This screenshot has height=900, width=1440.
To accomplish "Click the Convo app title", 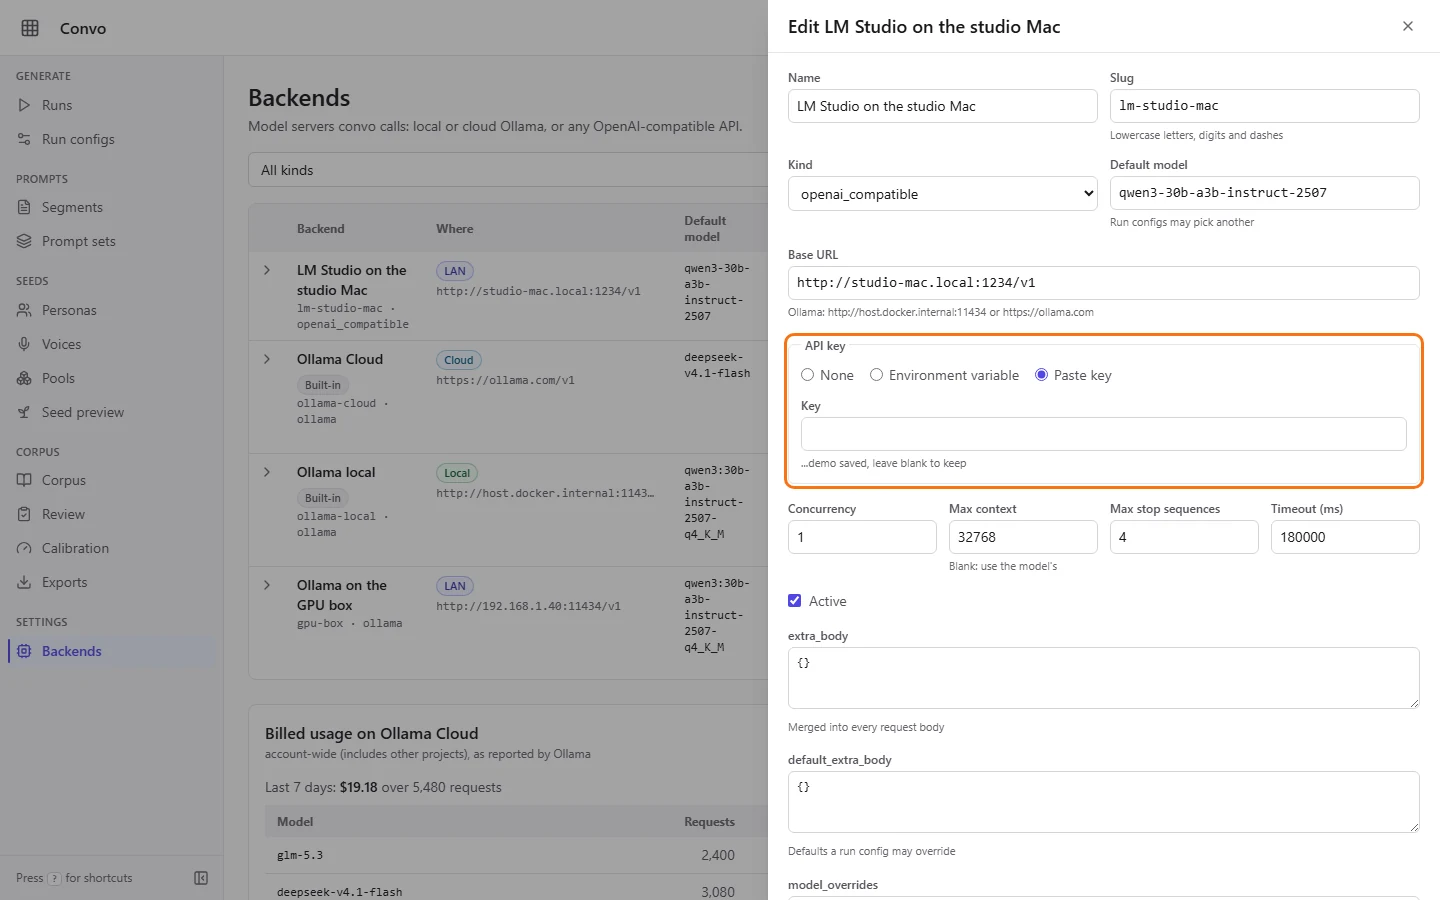I will (83, 28).
